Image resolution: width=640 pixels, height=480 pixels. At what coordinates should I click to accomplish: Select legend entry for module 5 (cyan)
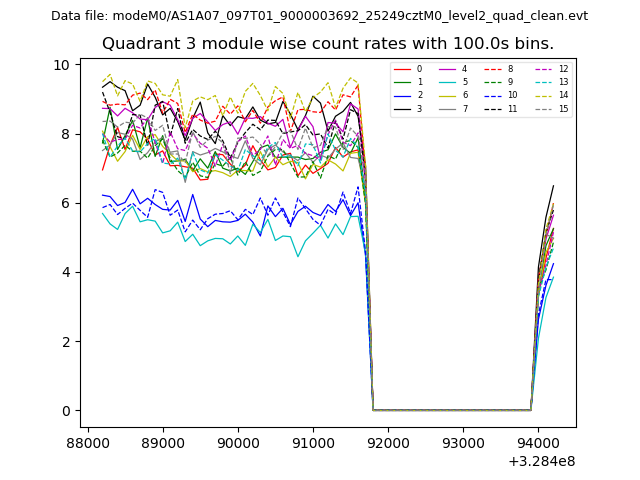tap(447, 82)
